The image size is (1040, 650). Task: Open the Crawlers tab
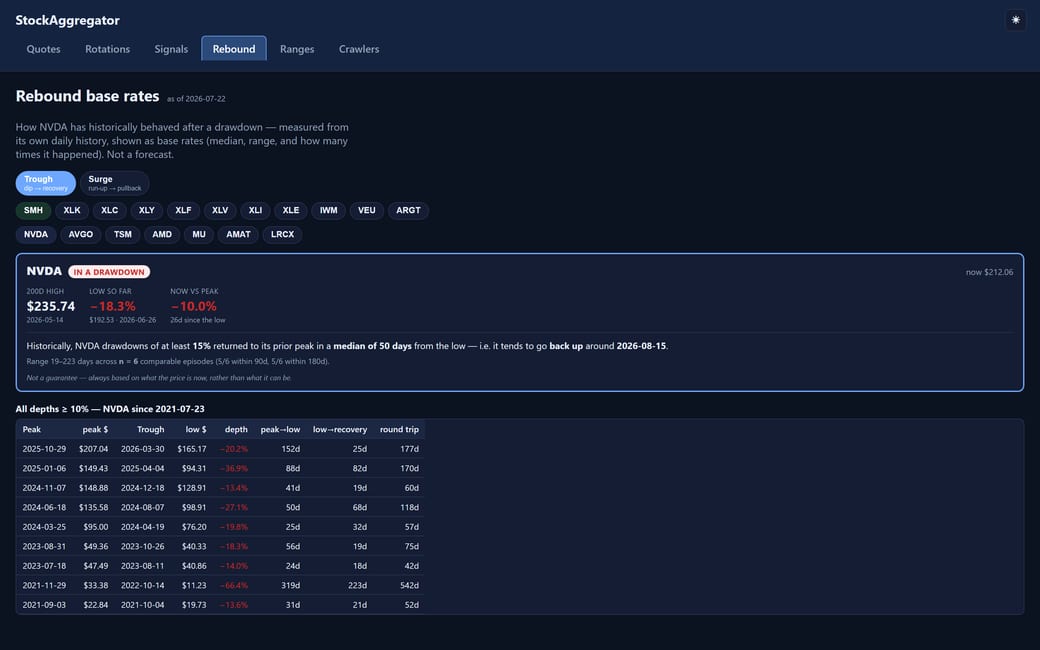359,49
